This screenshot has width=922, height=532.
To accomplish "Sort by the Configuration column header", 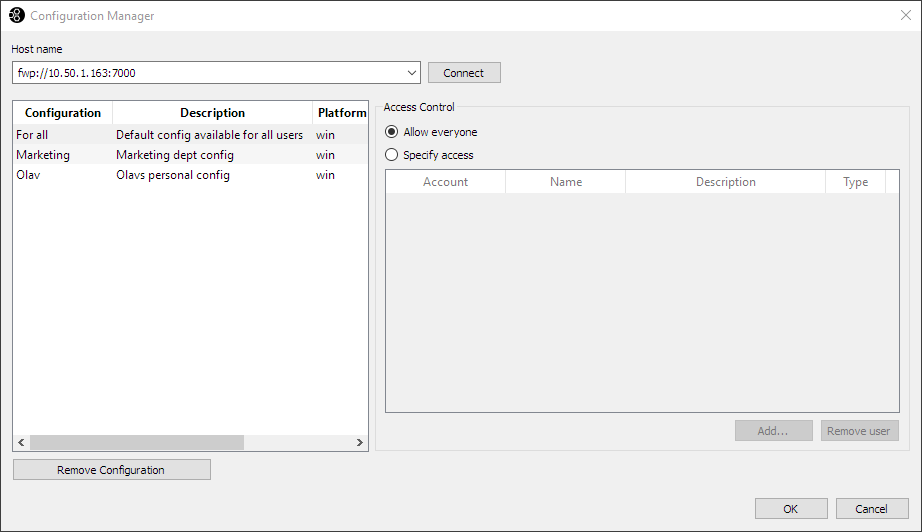I will click(63, 113).
